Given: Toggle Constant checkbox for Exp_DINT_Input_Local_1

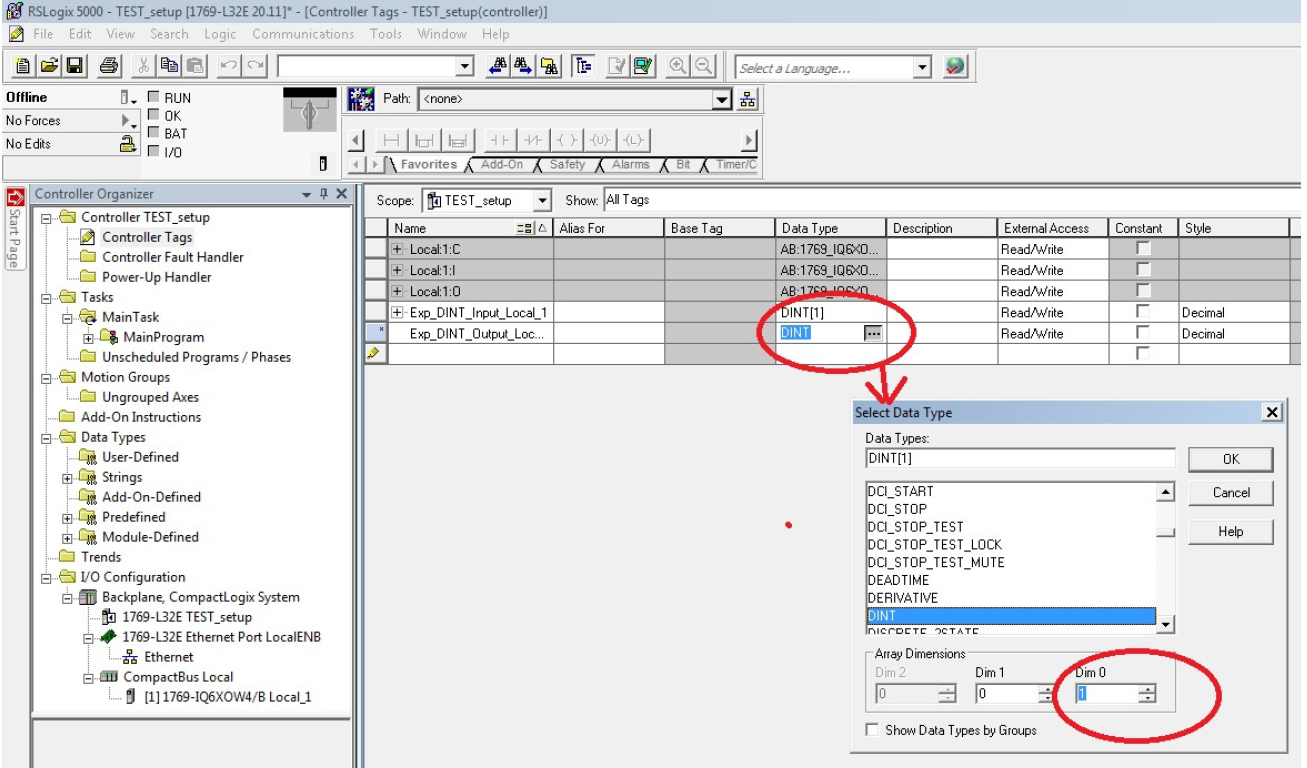Looking at the screenshot, I should click(1143, 311).
